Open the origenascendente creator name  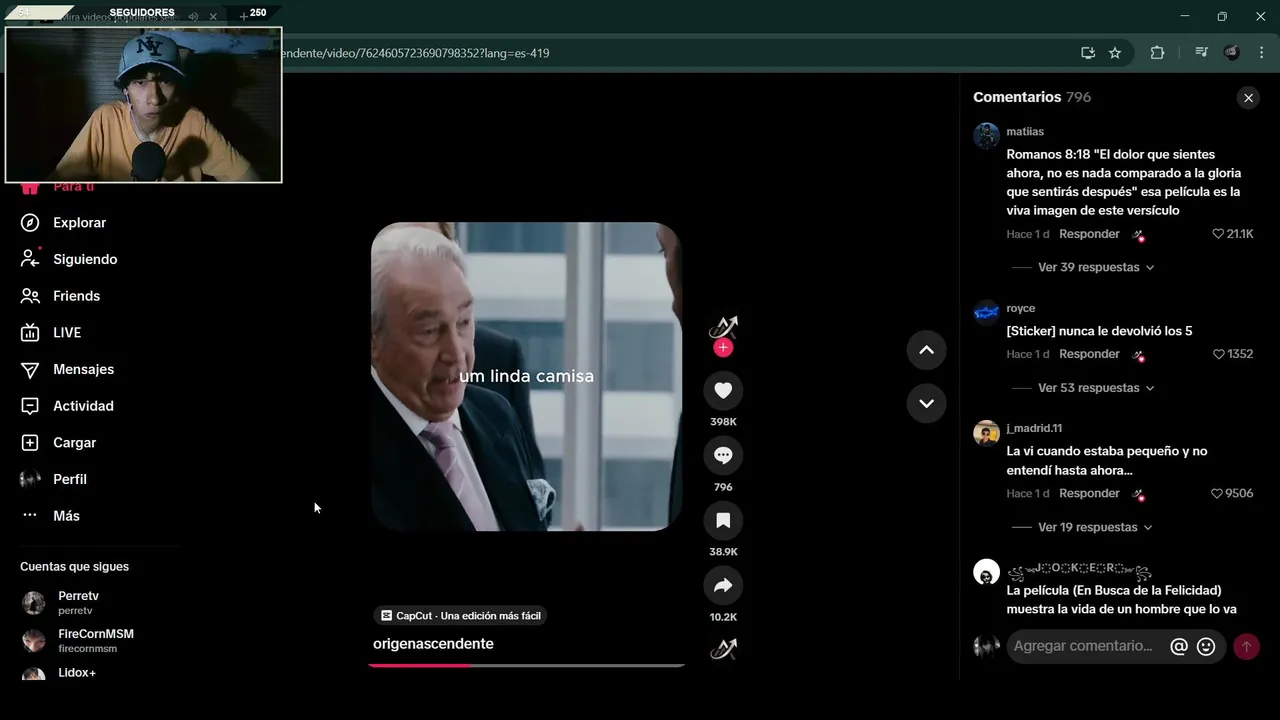tap(433, 644)
